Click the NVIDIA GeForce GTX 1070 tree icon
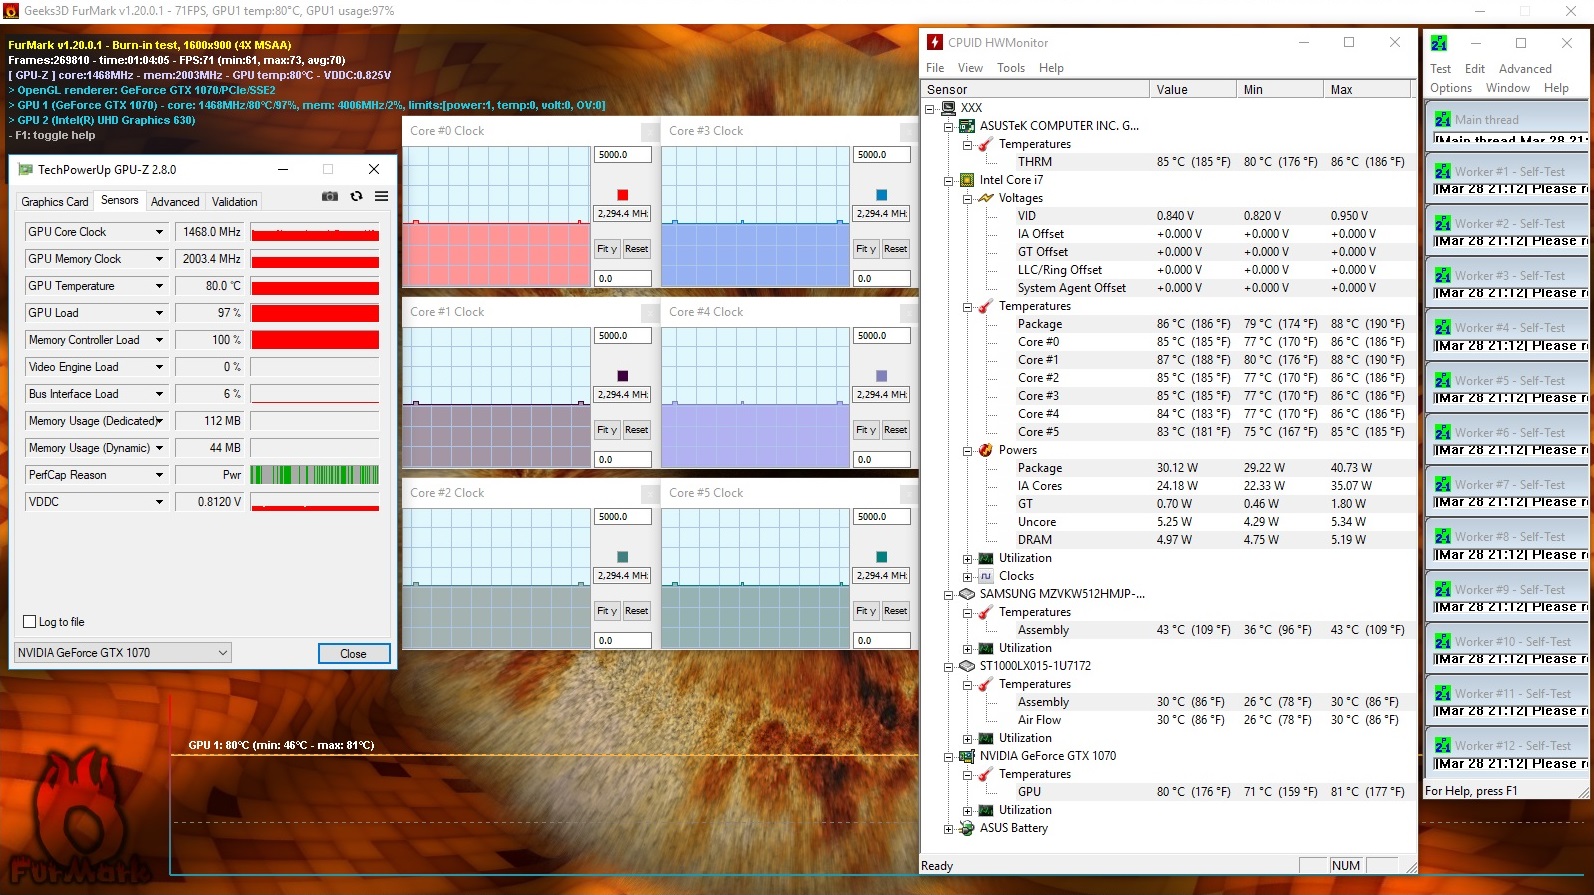 pos(967,756)
